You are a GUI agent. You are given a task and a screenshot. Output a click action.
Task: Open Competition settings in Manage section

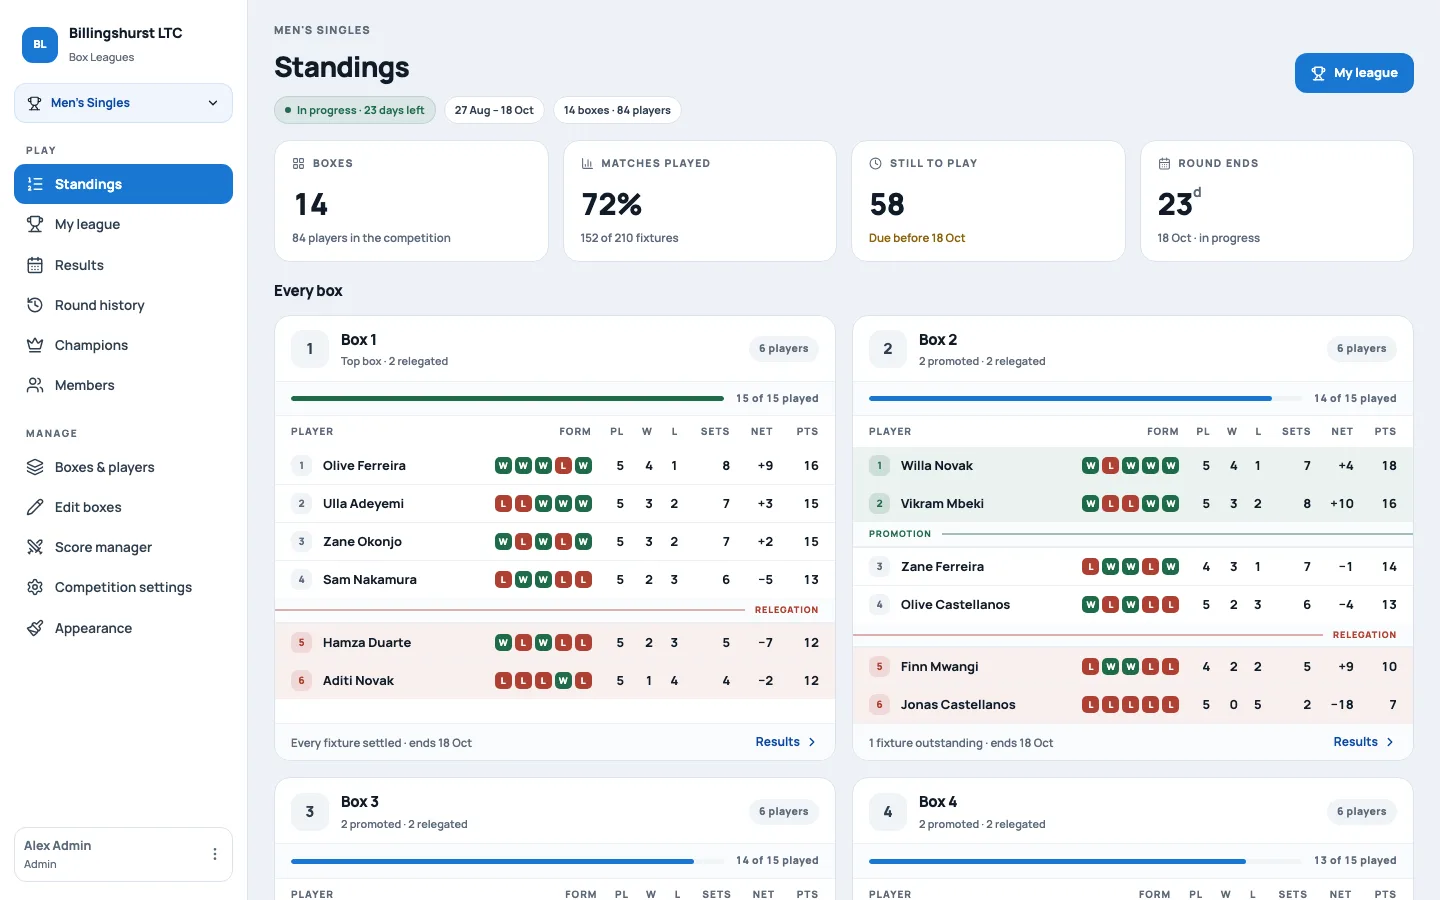(x=123, y=587)
